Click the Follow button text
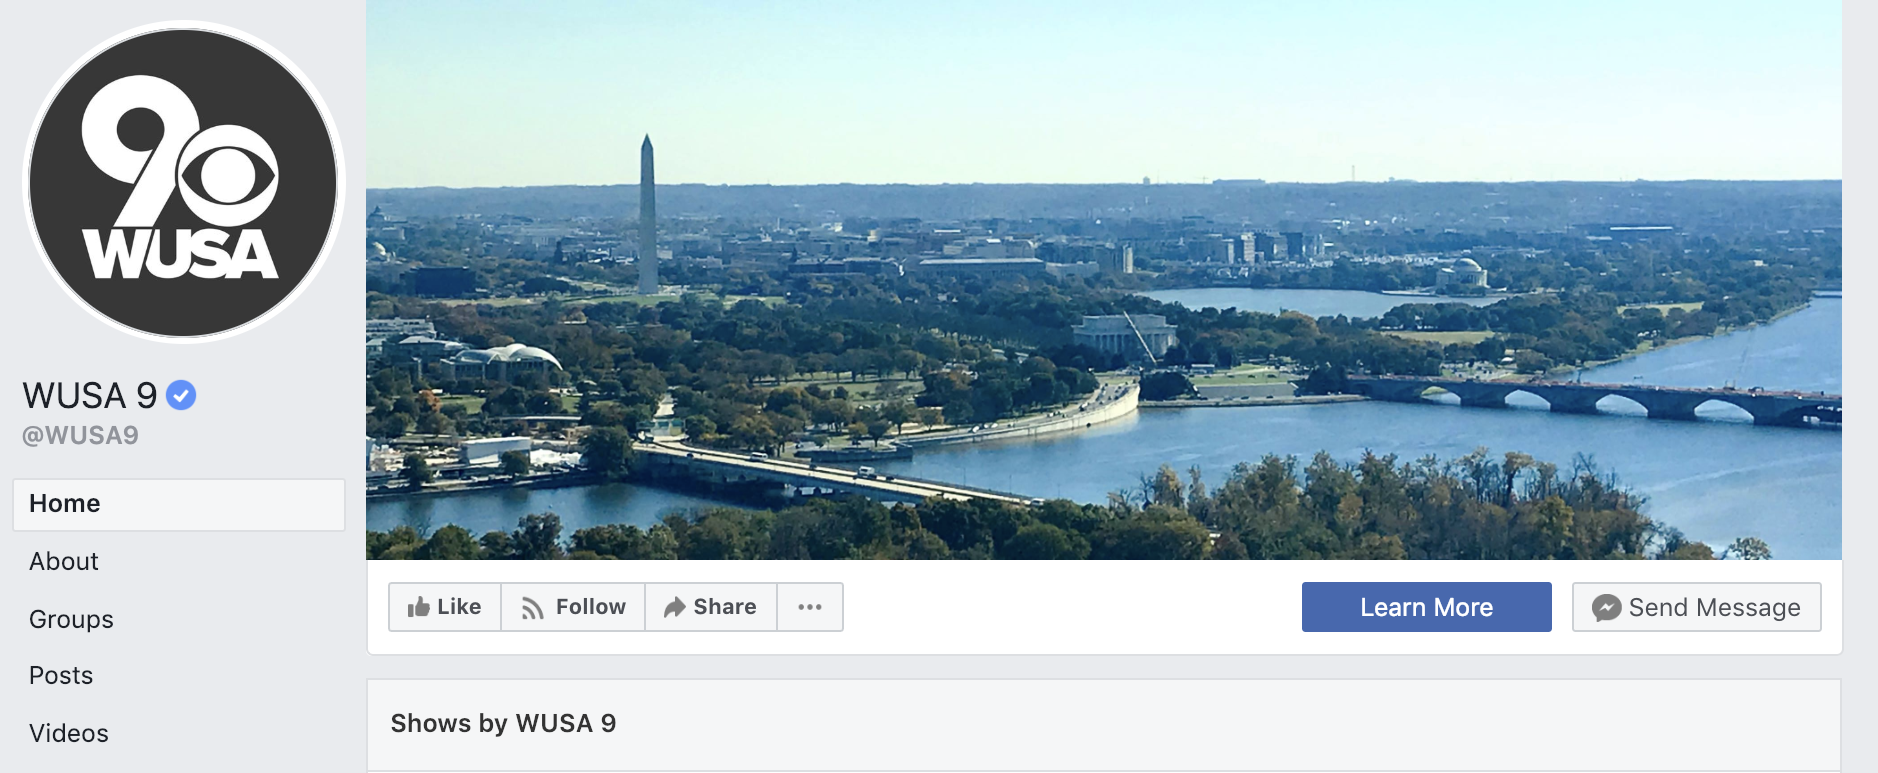The image size is (1878, 773). 591,607
